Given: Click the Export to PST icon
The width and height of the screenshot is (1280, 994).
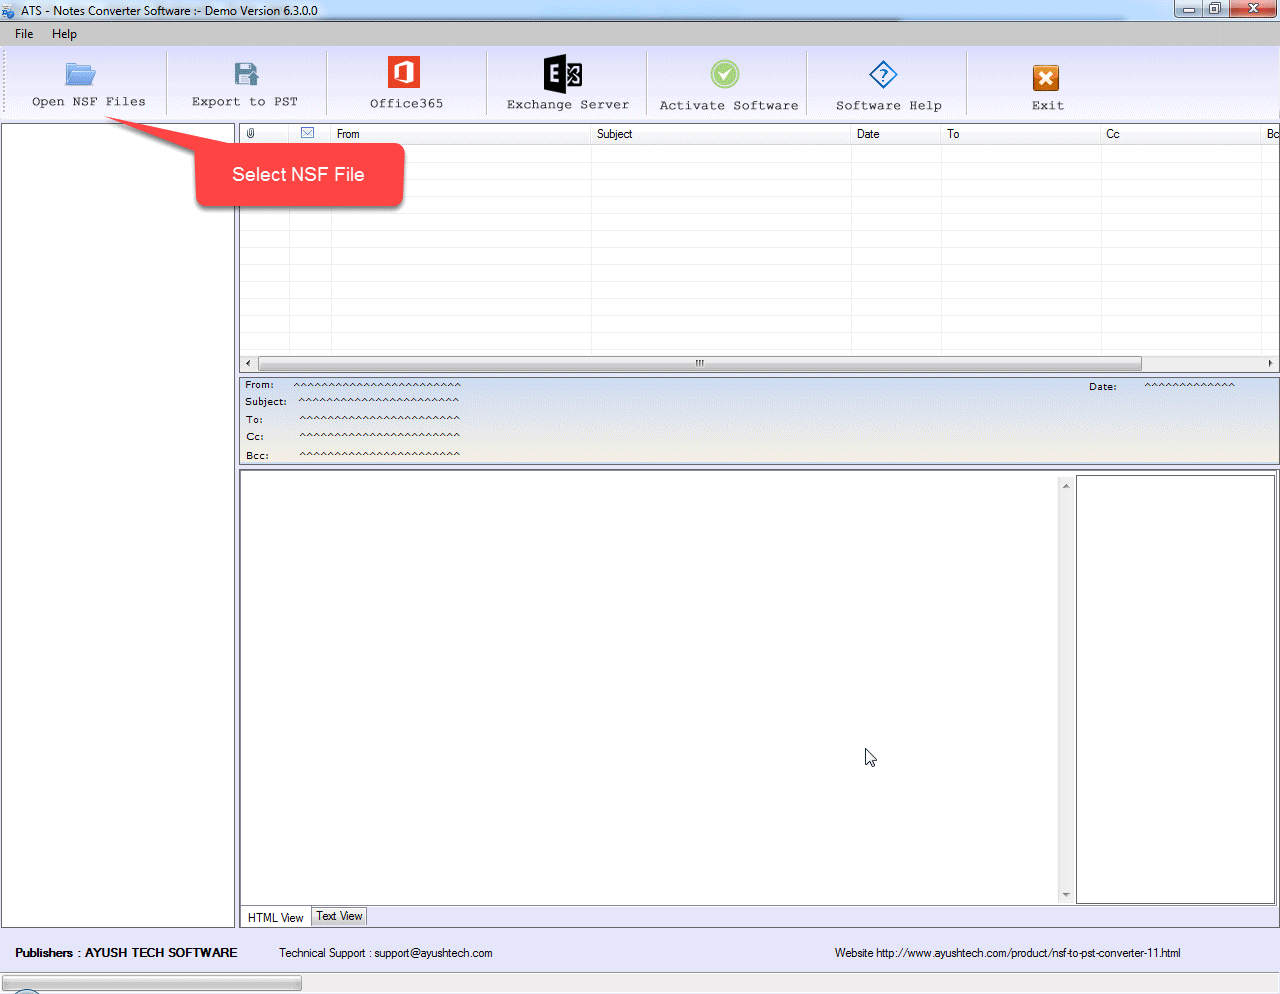Looking at the screenshot, I should [246, 74].
